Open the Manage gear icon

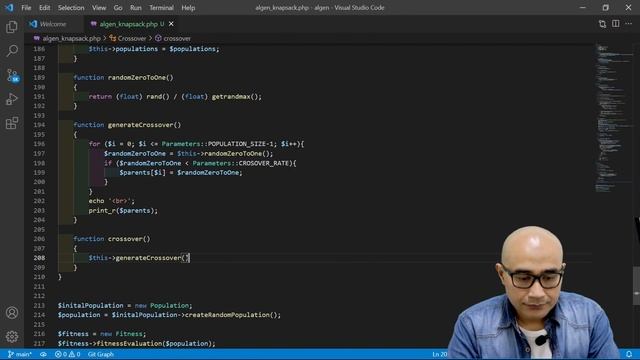[12, 336]
